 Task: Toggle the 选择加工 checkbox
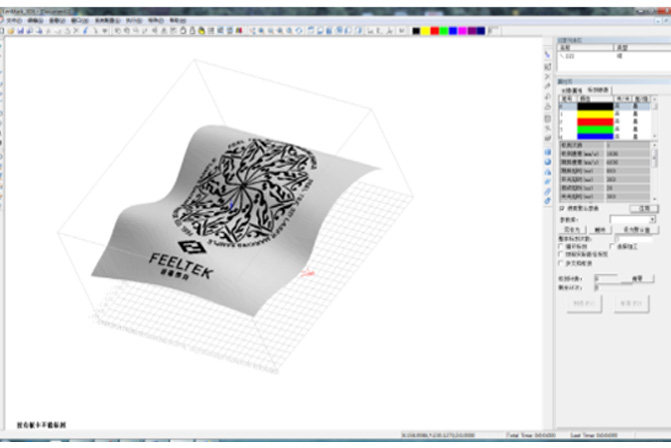(x=612, y=246)
